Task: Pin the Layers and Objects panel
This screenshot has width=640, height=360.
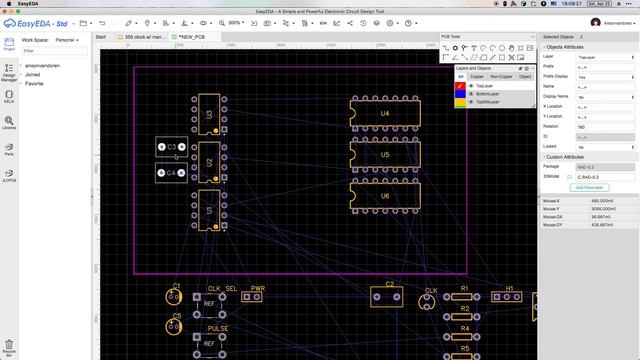Action: pyautogui.click(x=520, y=68)
